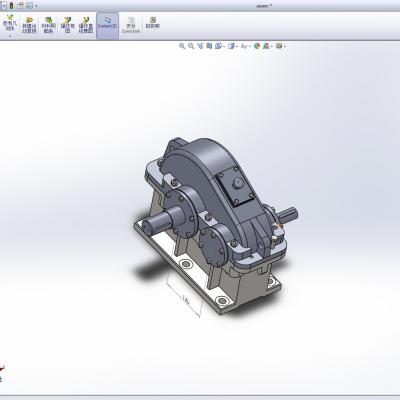Click the Display Style icon

click(231, 46)
